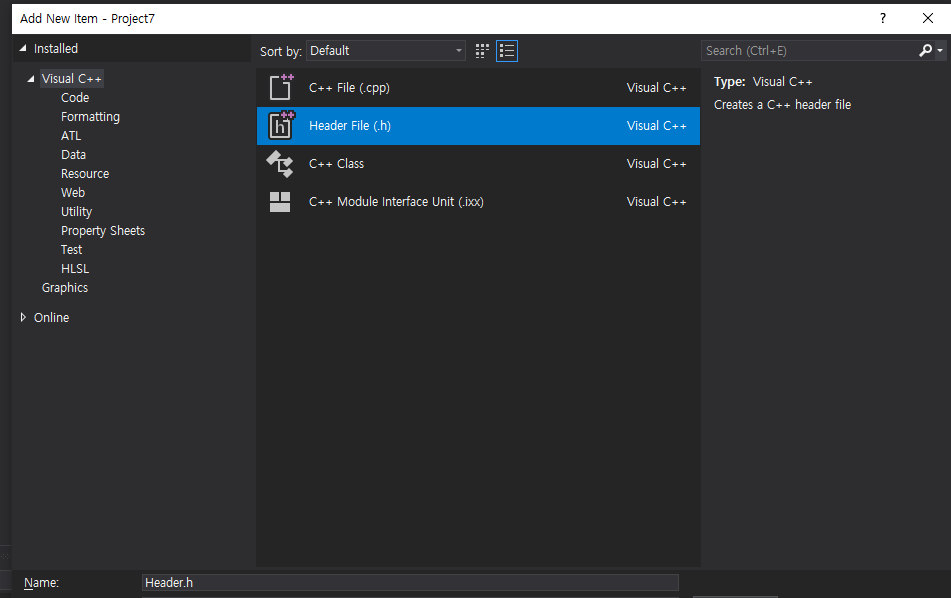Choose the C++ File (.cpp) text
Screen dimensions: 951x598
[349, 88]
